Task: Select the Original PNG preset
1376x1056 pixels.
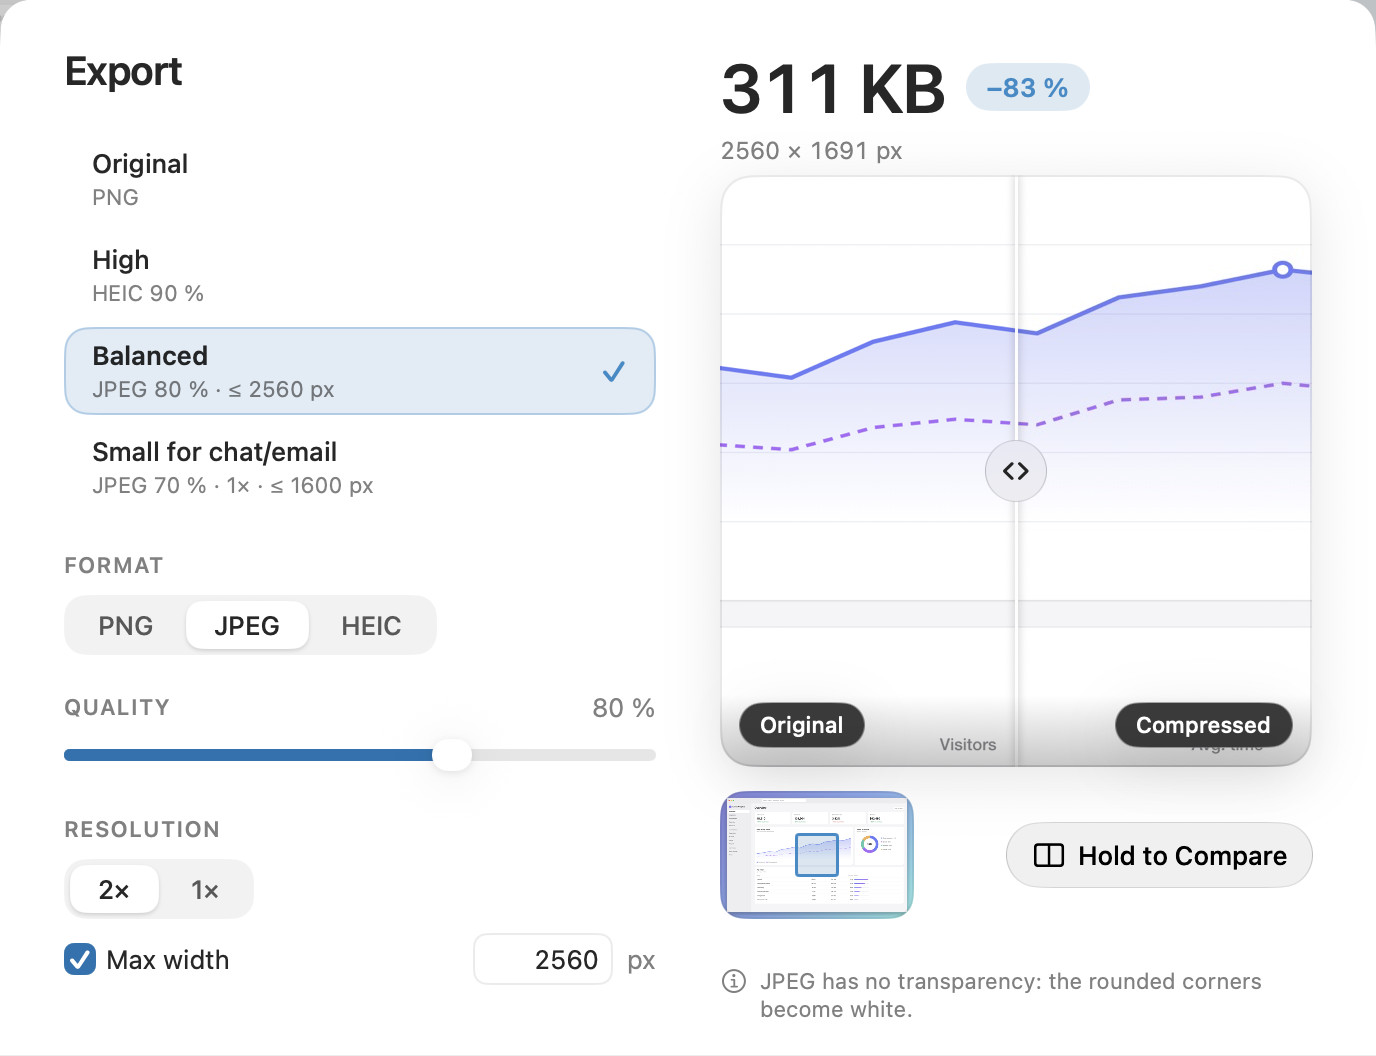Action: (359, 179)
